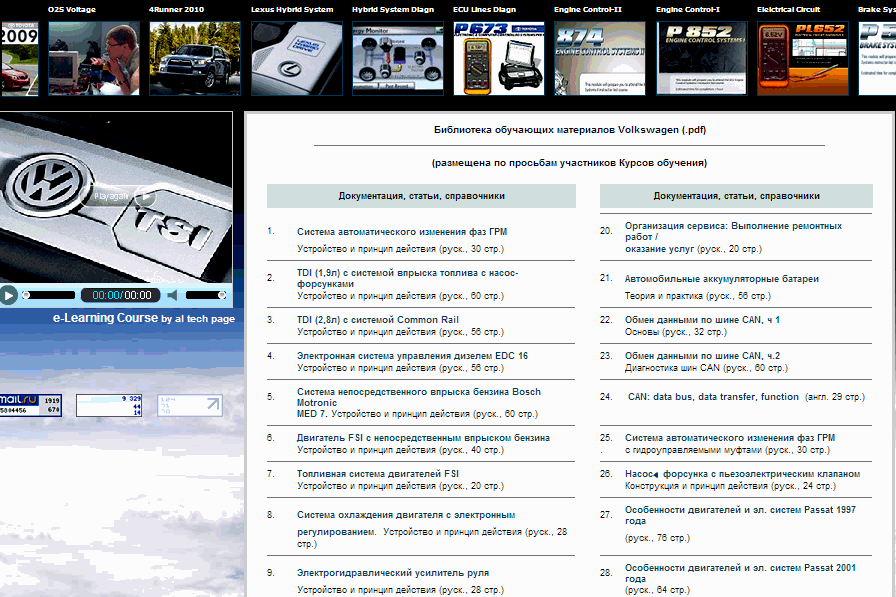Open the Mail.ru counter badge
This screenshot has width=896, height=597.
point(30,405)
